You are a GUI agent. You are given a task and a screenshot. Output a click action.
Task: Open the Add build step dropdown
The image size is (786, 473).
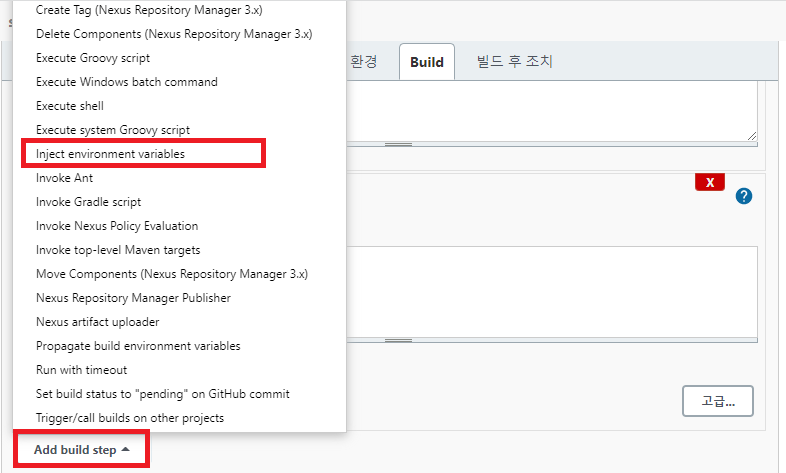[82, 449]
